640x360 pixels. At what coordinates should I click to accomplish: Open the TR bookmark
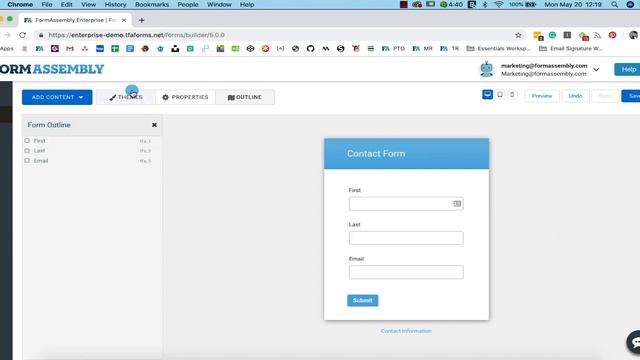(x=449, y=49)
